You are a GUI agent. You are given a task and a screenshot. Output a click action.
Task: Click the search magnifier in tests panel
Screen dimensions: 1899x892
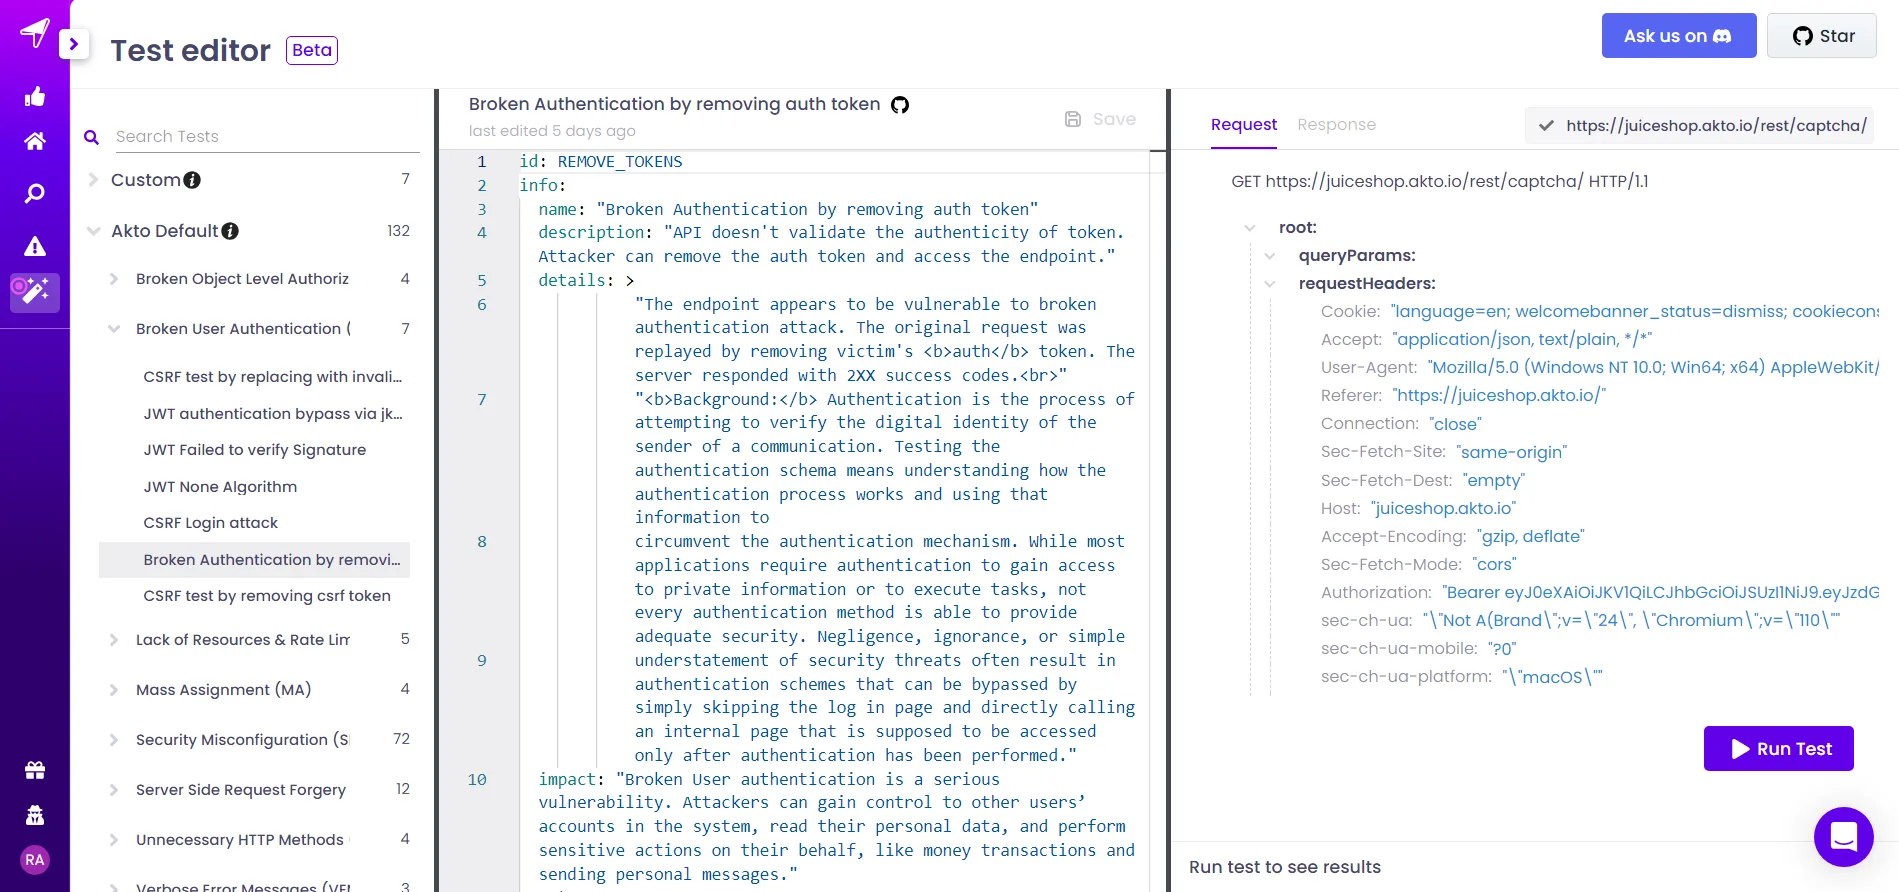[92, 137]
